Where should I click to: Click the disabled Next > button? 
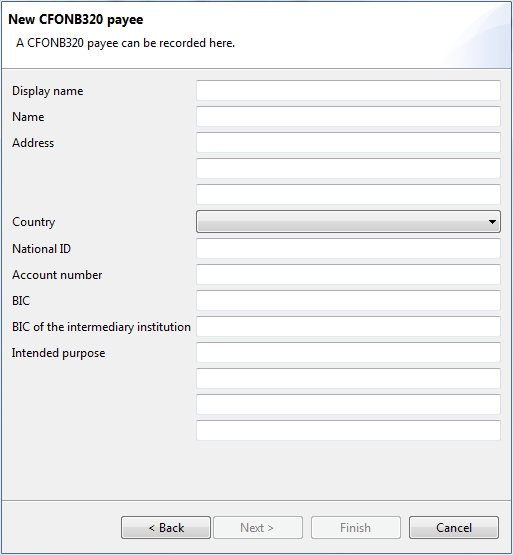pyautogui.click(x=258, y=528)
